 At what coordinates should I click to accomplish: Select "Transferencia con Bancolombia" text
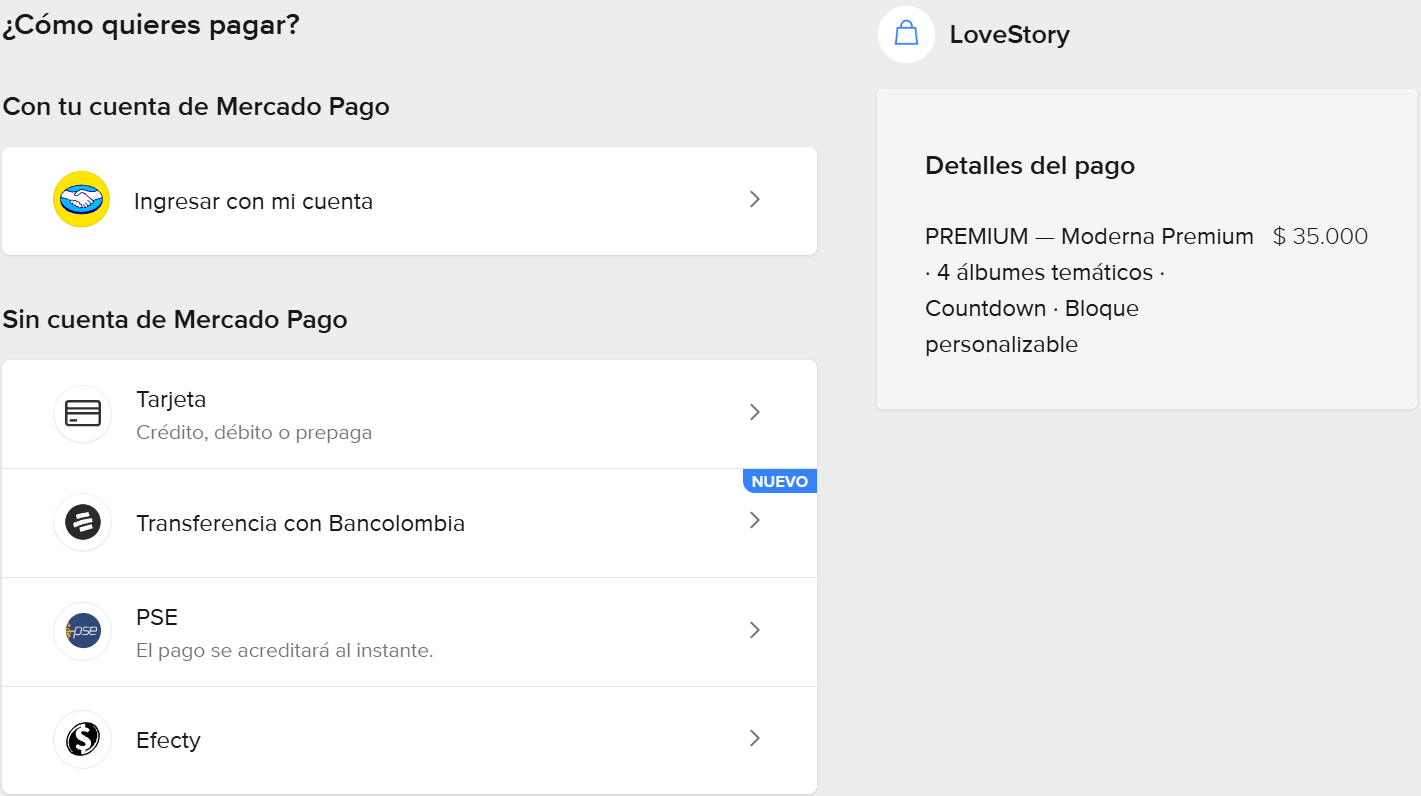300,523
